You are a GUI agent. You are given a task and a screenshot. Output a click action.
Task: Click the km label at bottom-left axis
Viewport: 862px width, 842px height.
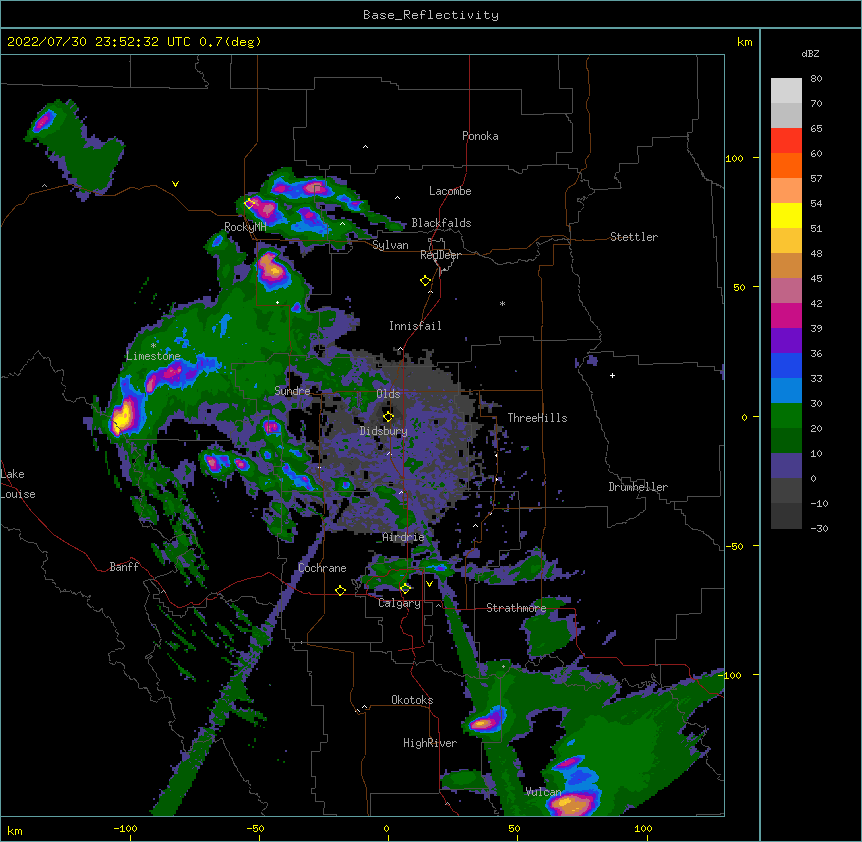14,830
